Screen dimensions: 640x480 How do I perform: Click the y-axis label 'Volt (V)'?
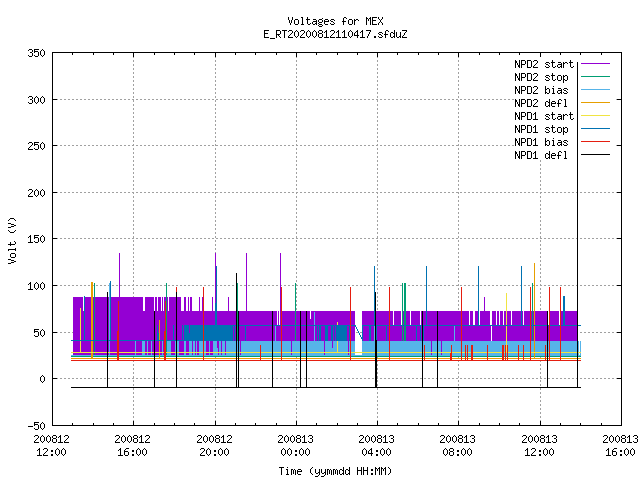point(12,240)
